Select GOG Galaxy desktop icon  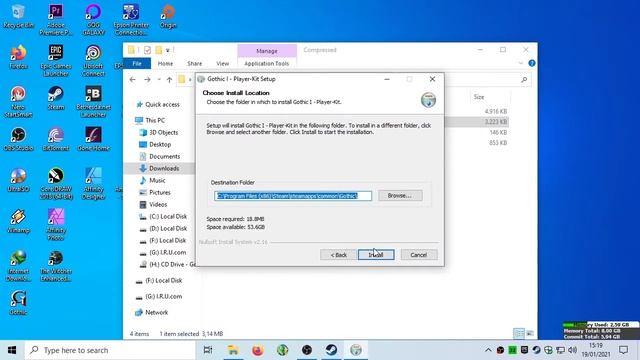coord(93,20)
